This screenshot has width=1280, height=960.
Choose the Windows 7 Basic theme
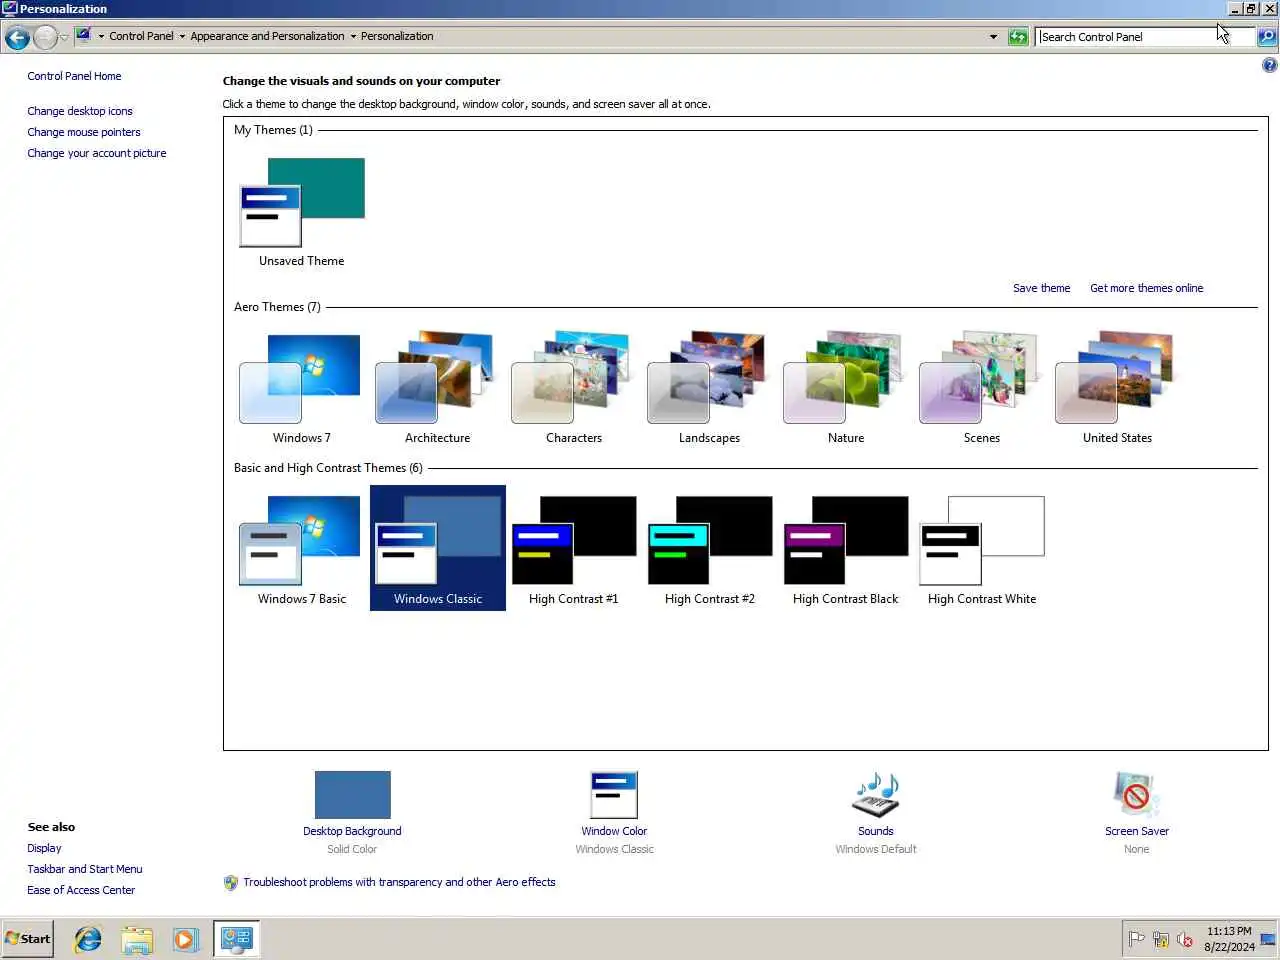tap(302, 549)
